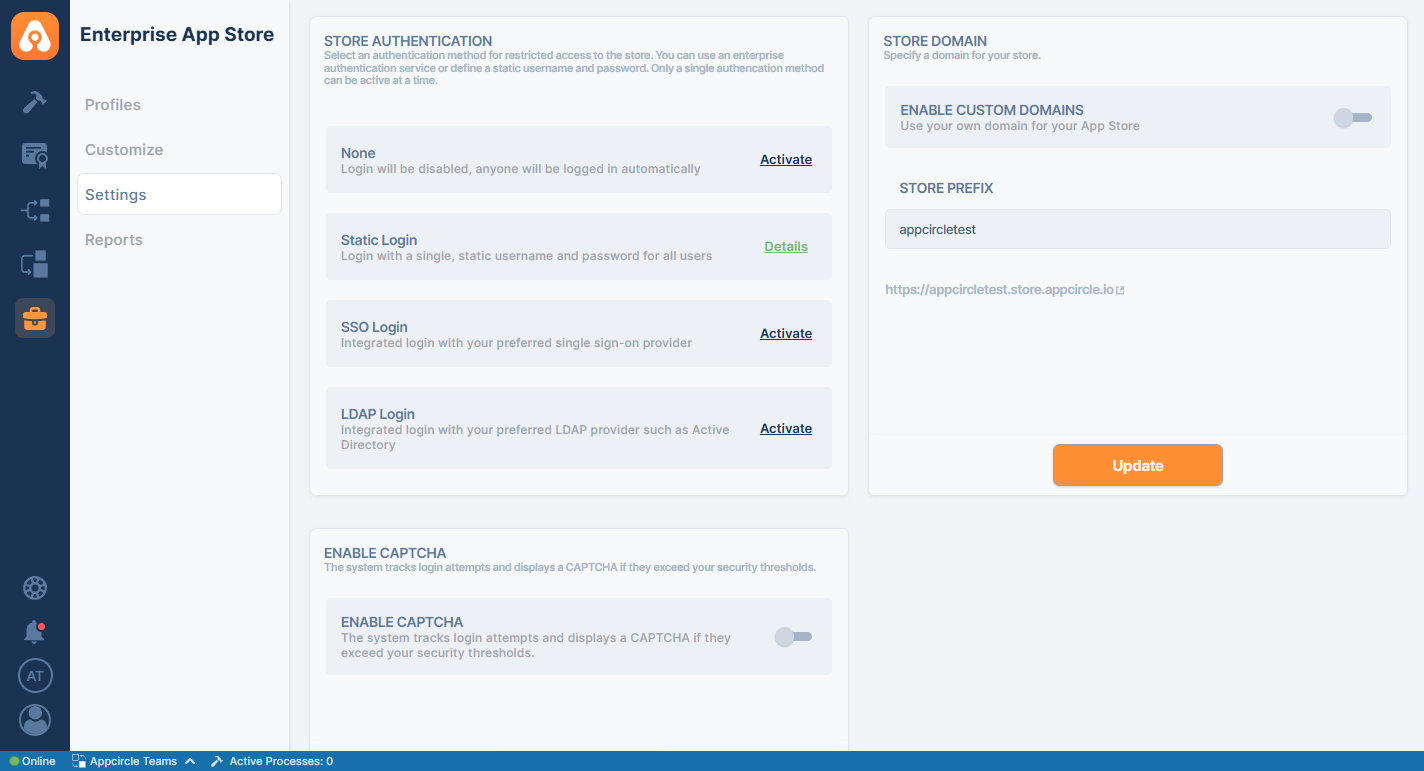1424x771 pixels.
Task: Click the STORE PREFIX label
Action: pos(946,188)
